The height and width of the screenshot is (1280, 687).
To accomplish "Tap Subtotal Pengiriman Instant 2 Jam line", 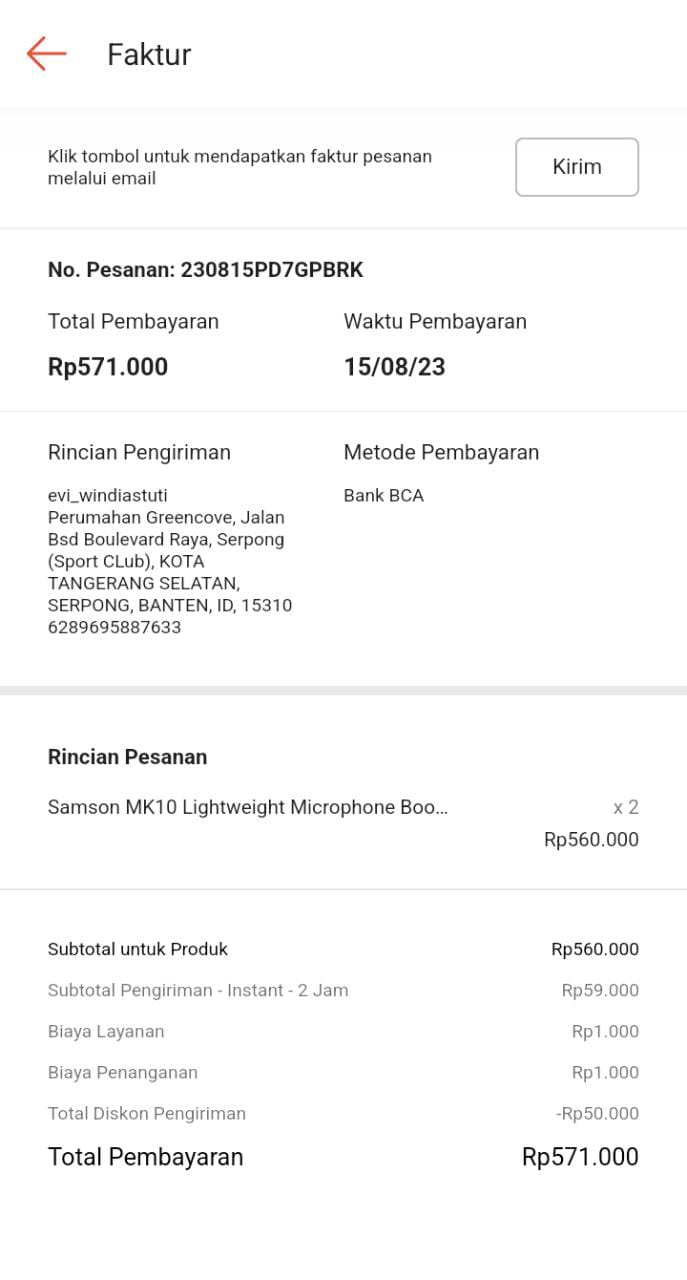I will [198, 990].
